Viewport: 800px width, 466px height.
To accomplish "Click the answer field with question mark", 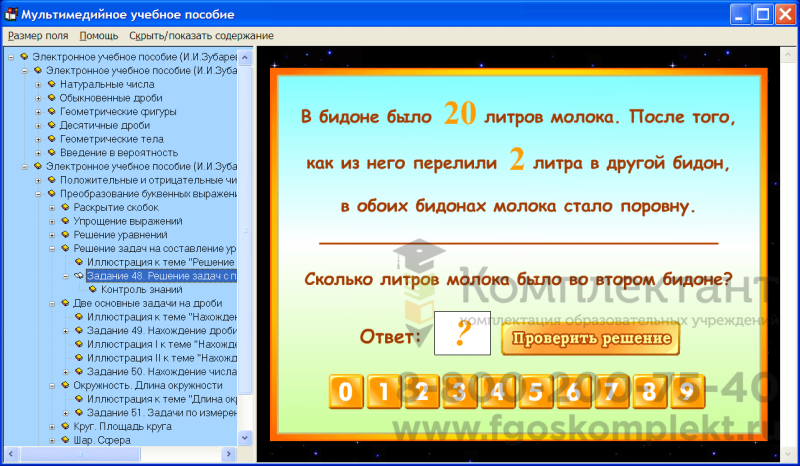I will tap(462, 333).
